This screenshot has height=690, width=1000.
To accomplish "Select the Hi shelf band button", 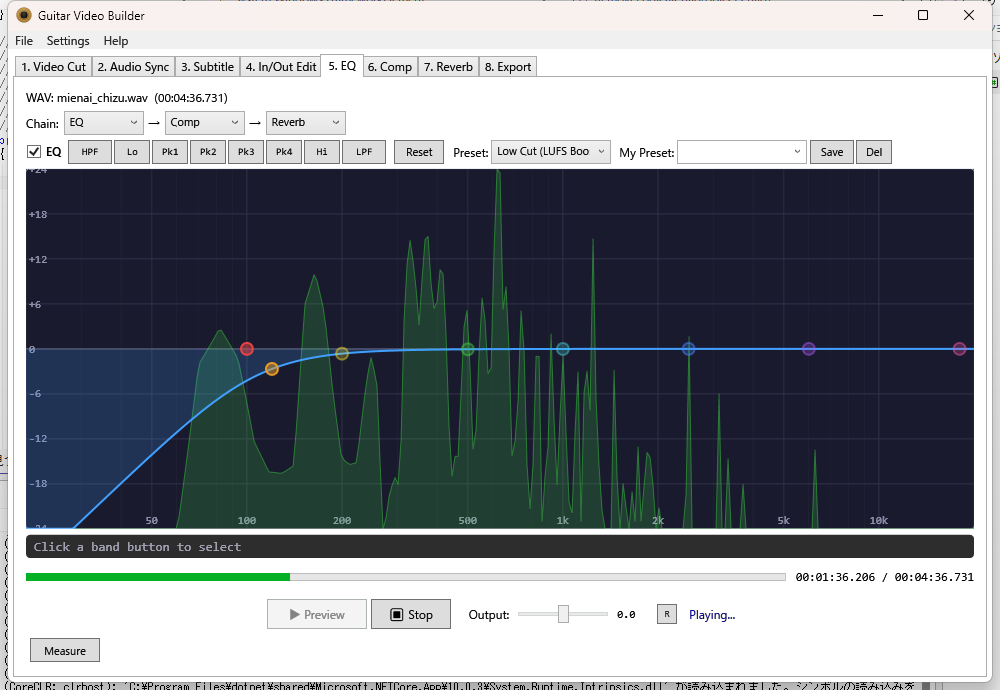I will point(322,152).
